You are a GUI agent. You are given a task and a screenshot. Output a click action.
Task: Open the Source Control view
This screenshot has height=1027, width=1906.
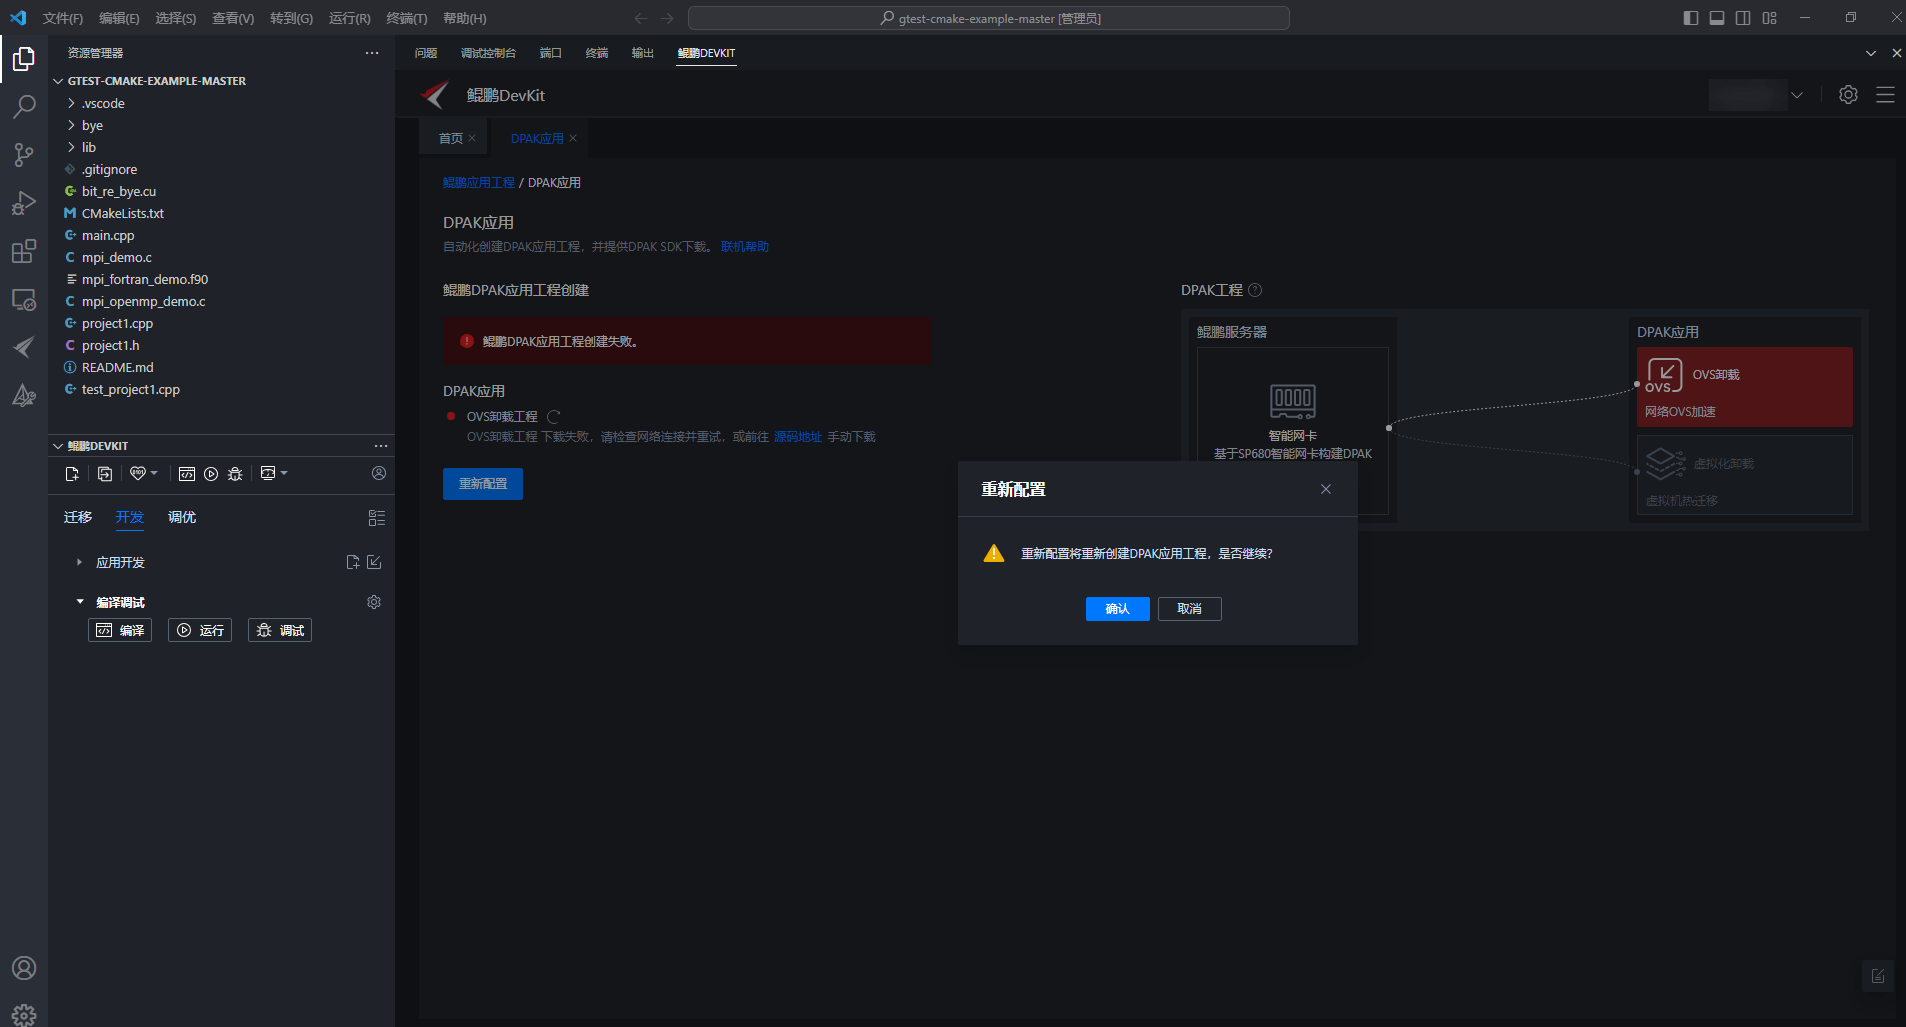coord(24,155)
